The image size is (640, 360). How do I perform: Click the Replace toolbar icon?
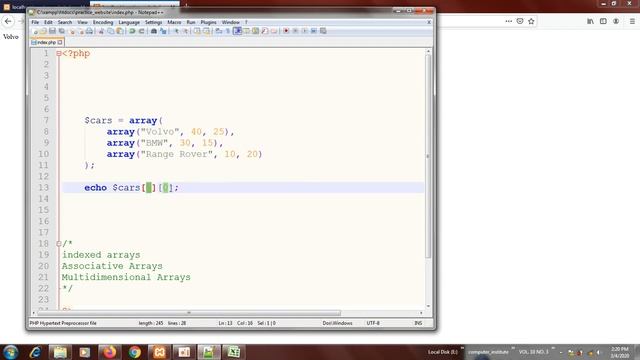coord(163,31)
